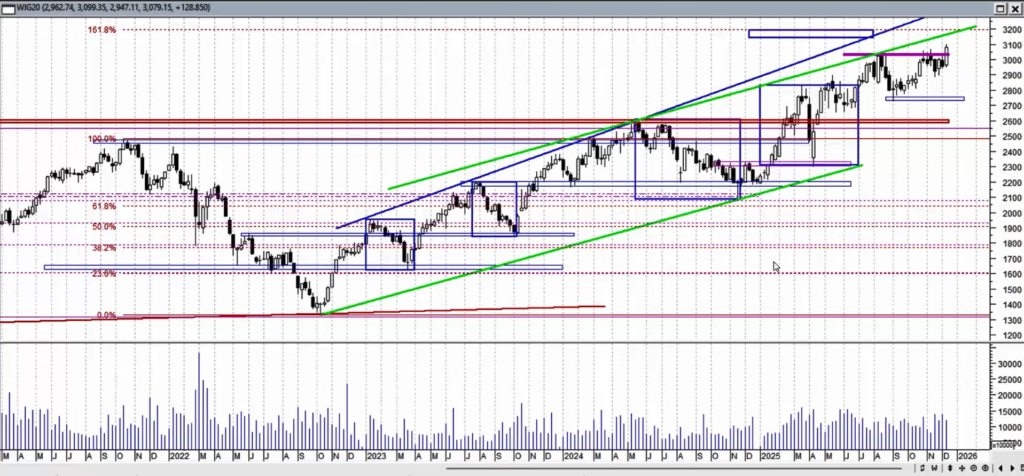Viewport: 1024px width, 476px height.
Task: Select the 161.8% Fibonacci level label
Action: [x=103, y=30]
